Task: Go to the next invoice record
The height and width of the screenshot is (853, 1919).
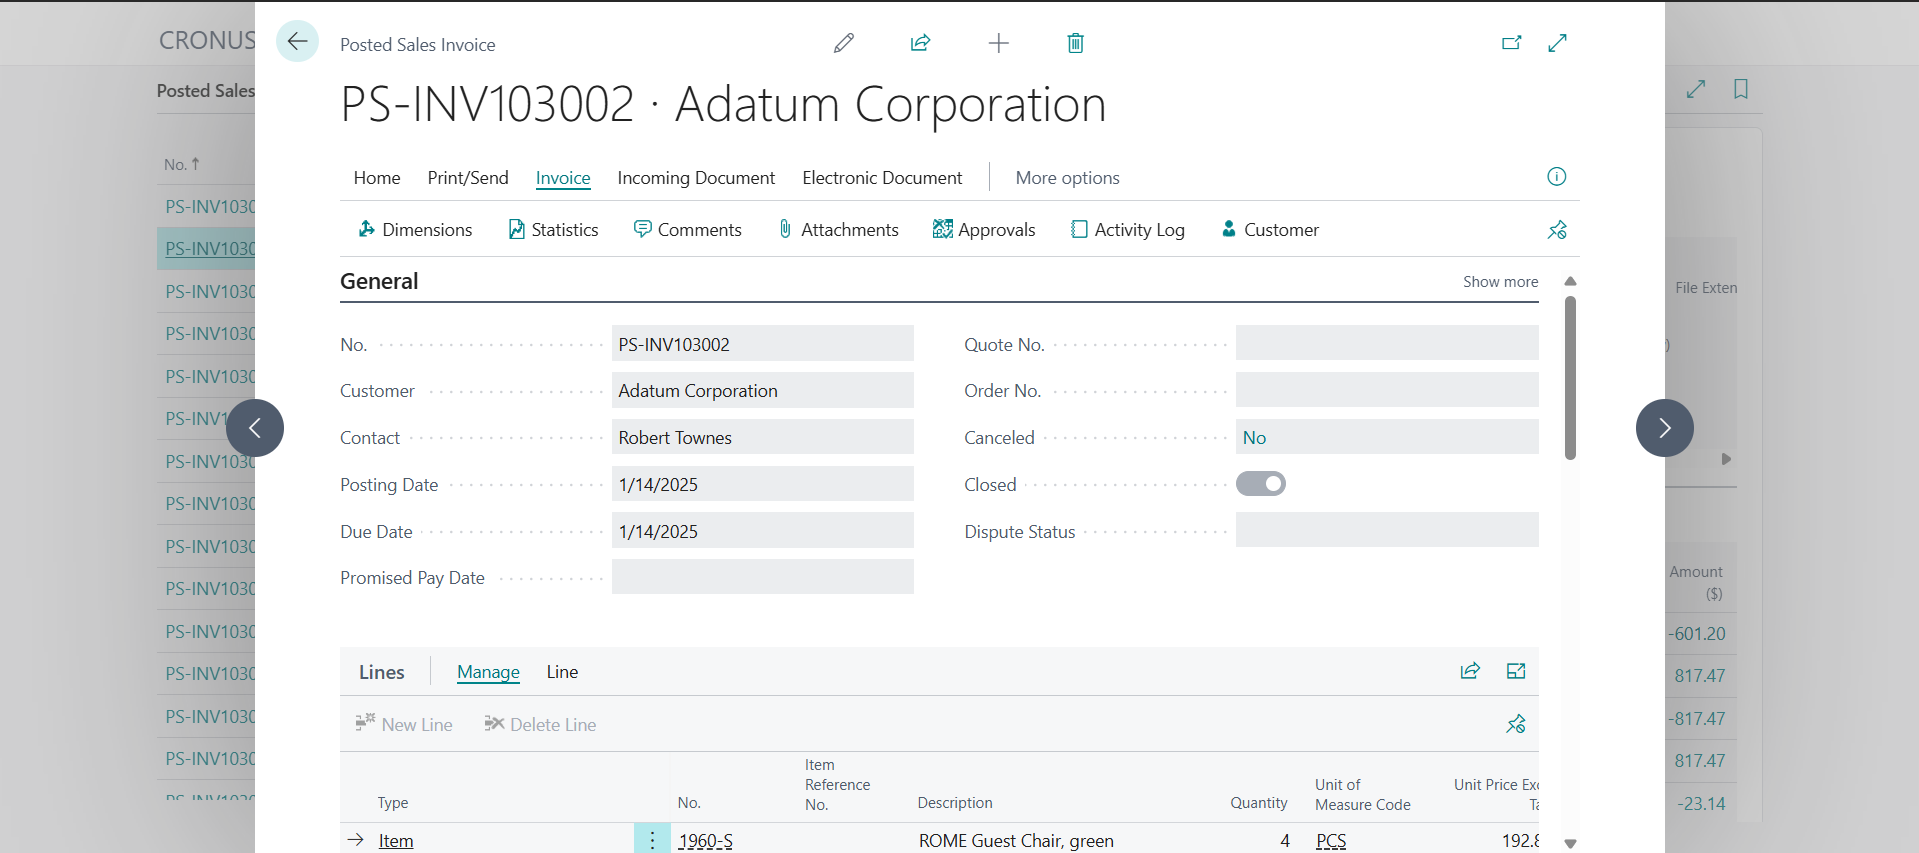Action: click(x=1665, y=428)
